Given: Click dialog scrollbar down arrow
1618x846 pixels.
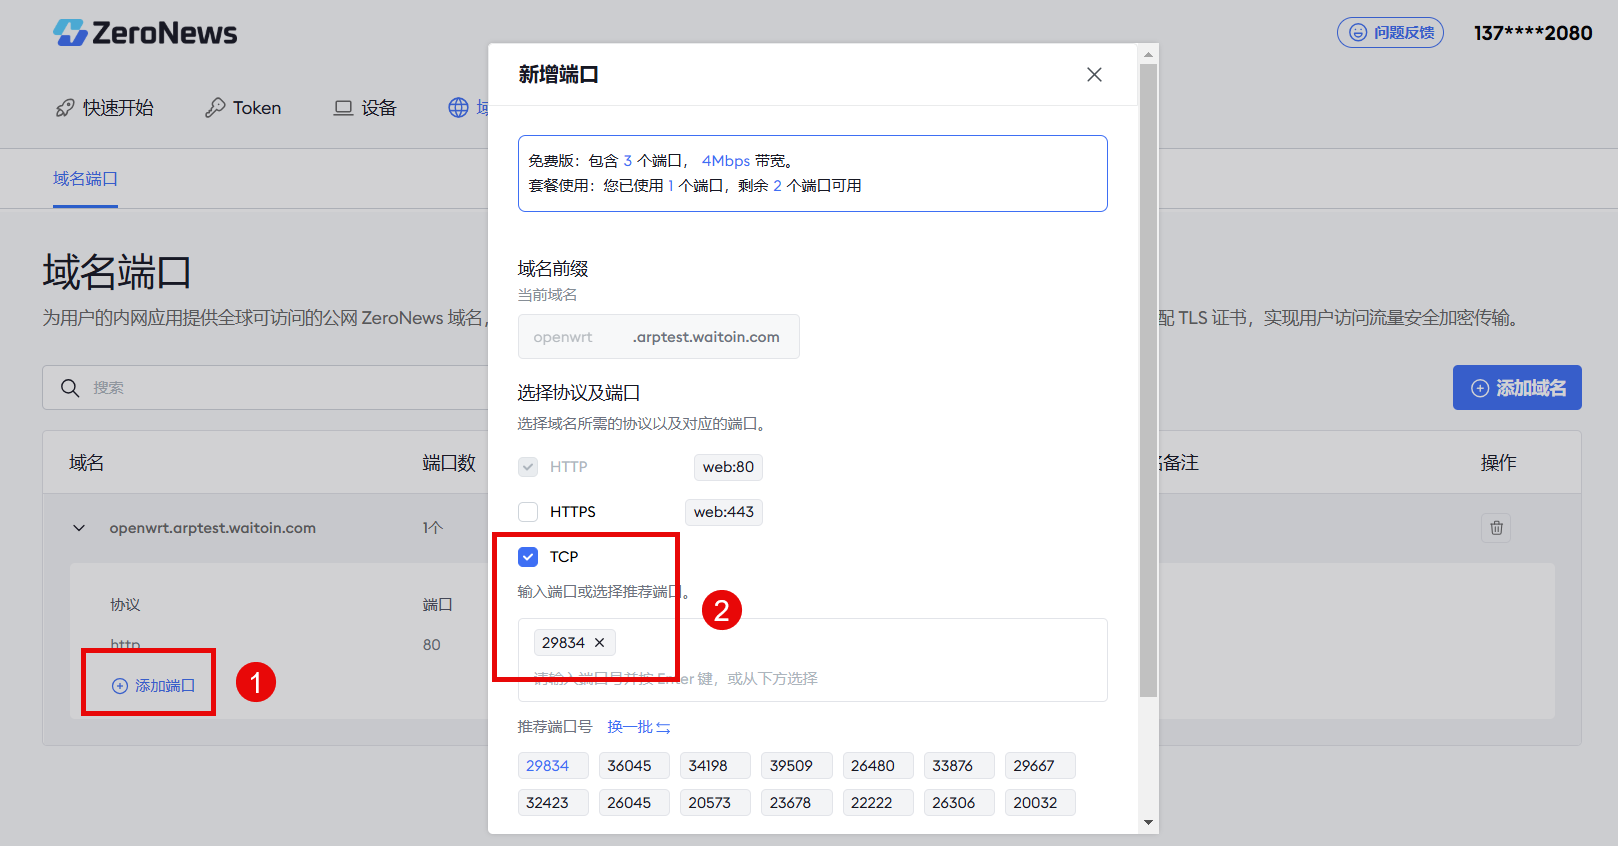Looking at the screenshot, I should coord(1148,823).
